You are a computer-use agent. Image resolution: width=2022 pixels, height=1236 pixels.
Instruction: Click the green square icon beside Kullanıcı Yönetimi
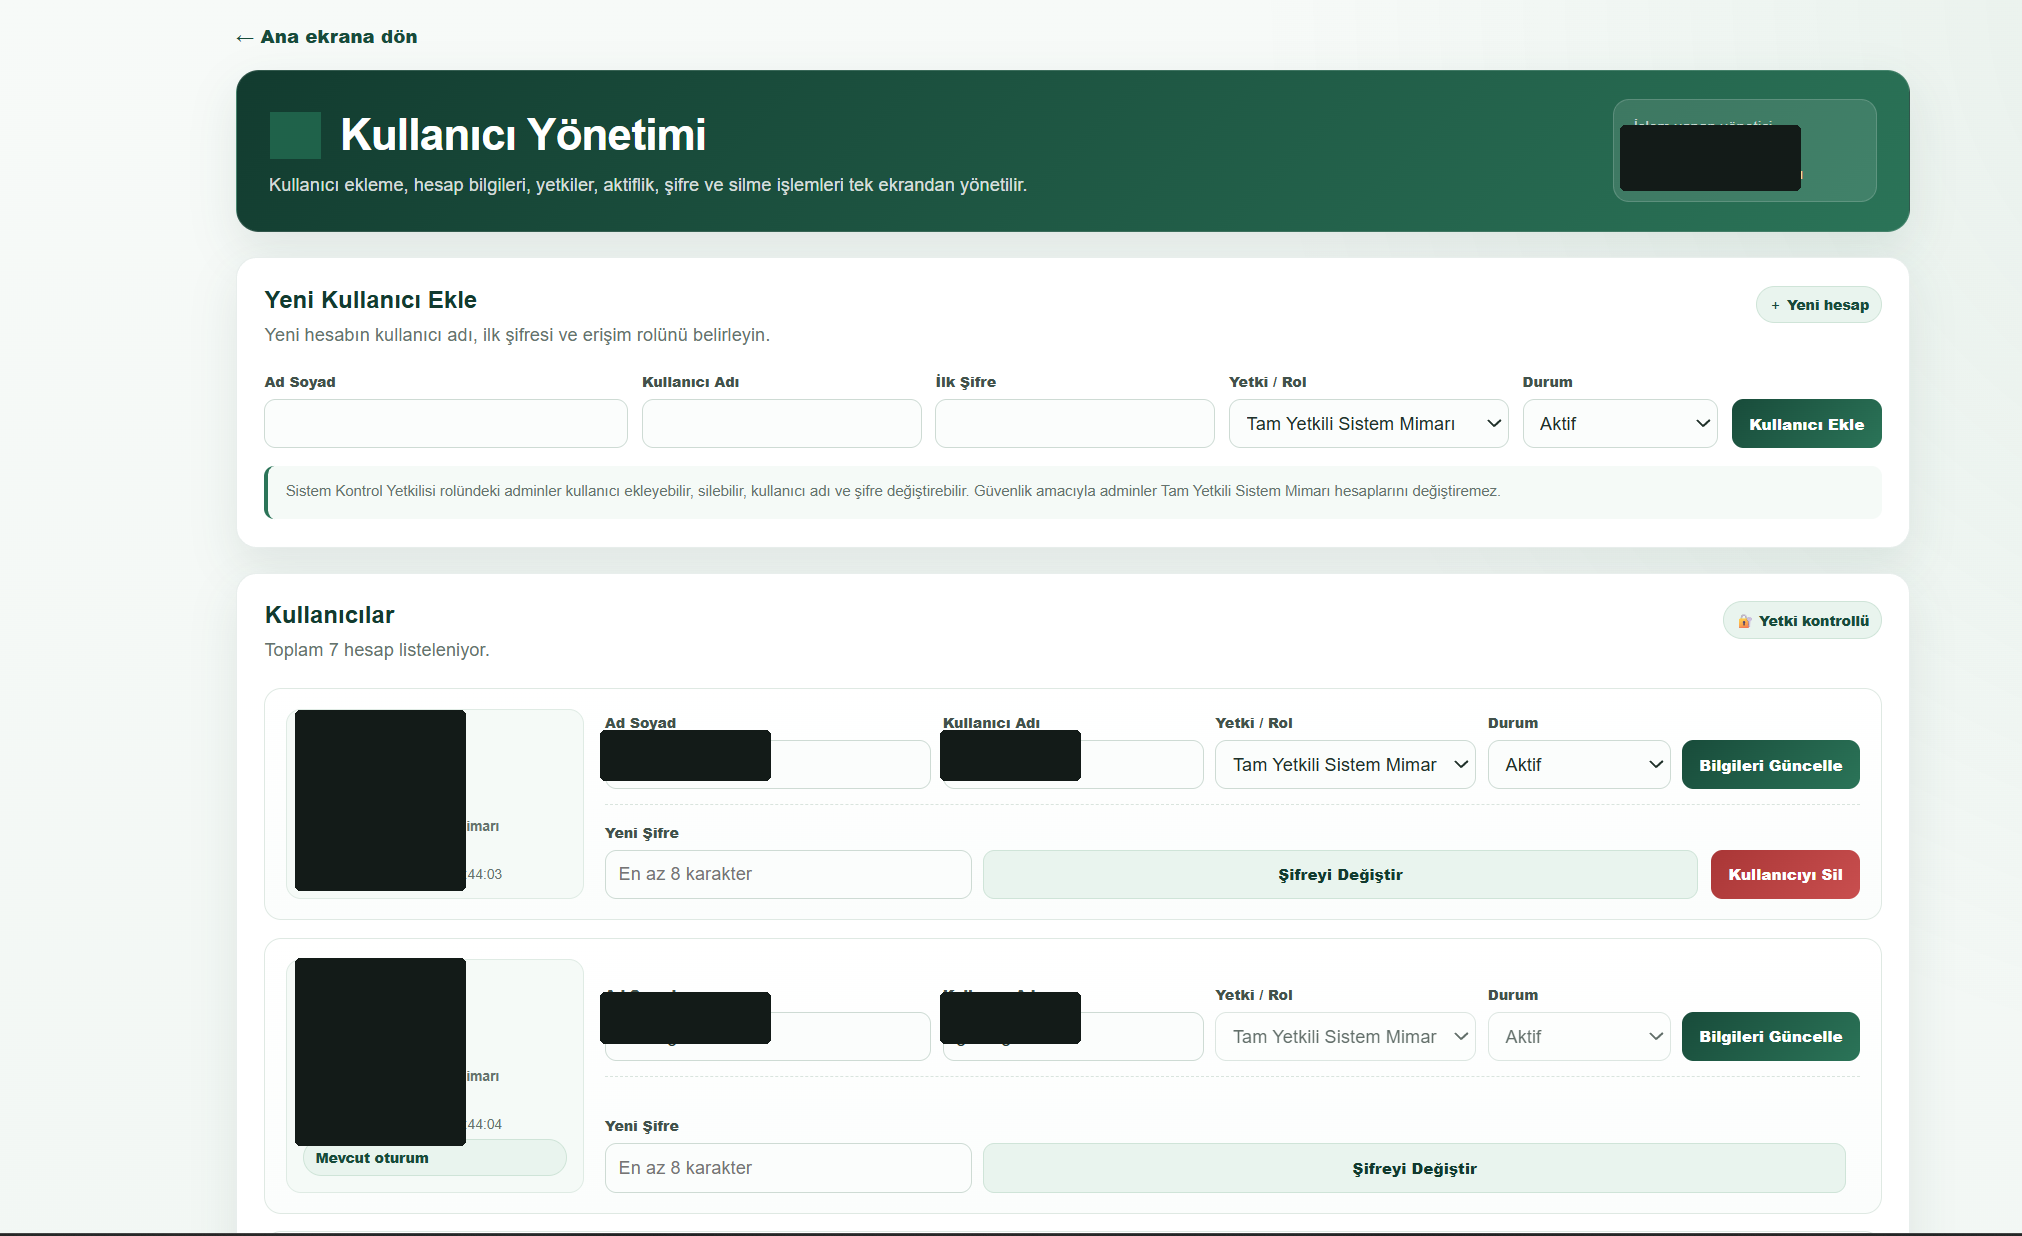coord(295,135)
